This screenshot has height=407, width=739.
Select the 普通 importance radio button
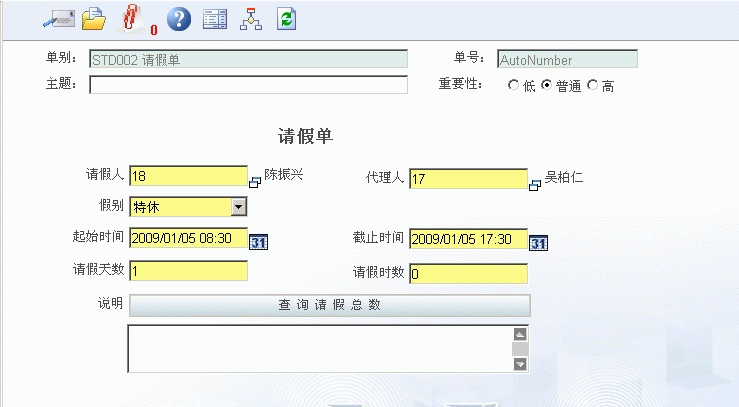(x=546, y=86)
